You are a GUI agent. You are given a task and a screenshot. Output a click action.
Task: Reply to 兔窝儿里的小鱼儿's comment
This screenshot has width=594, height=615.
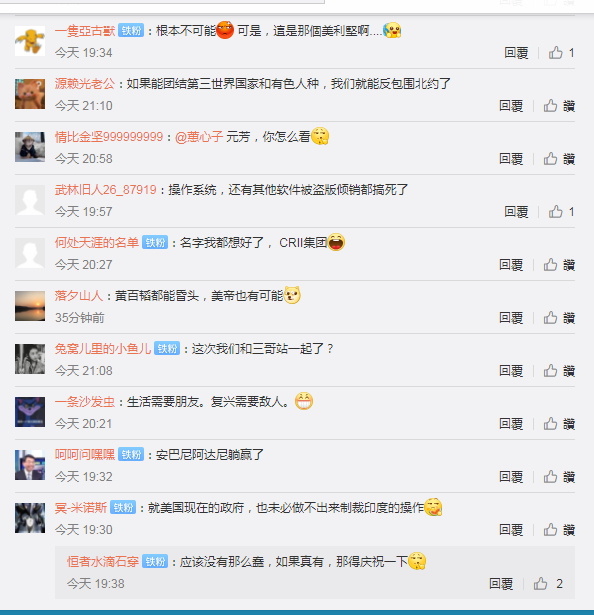[x=511, y=371]
